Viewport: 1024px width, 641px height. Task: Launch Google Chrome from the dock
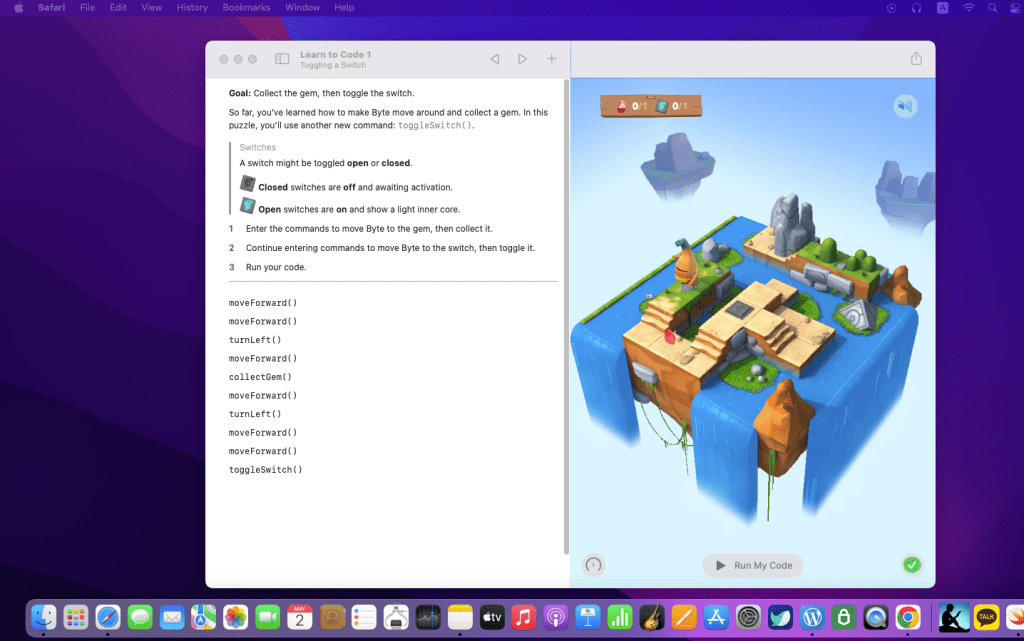pyautogui.click(x=907, y=617)
